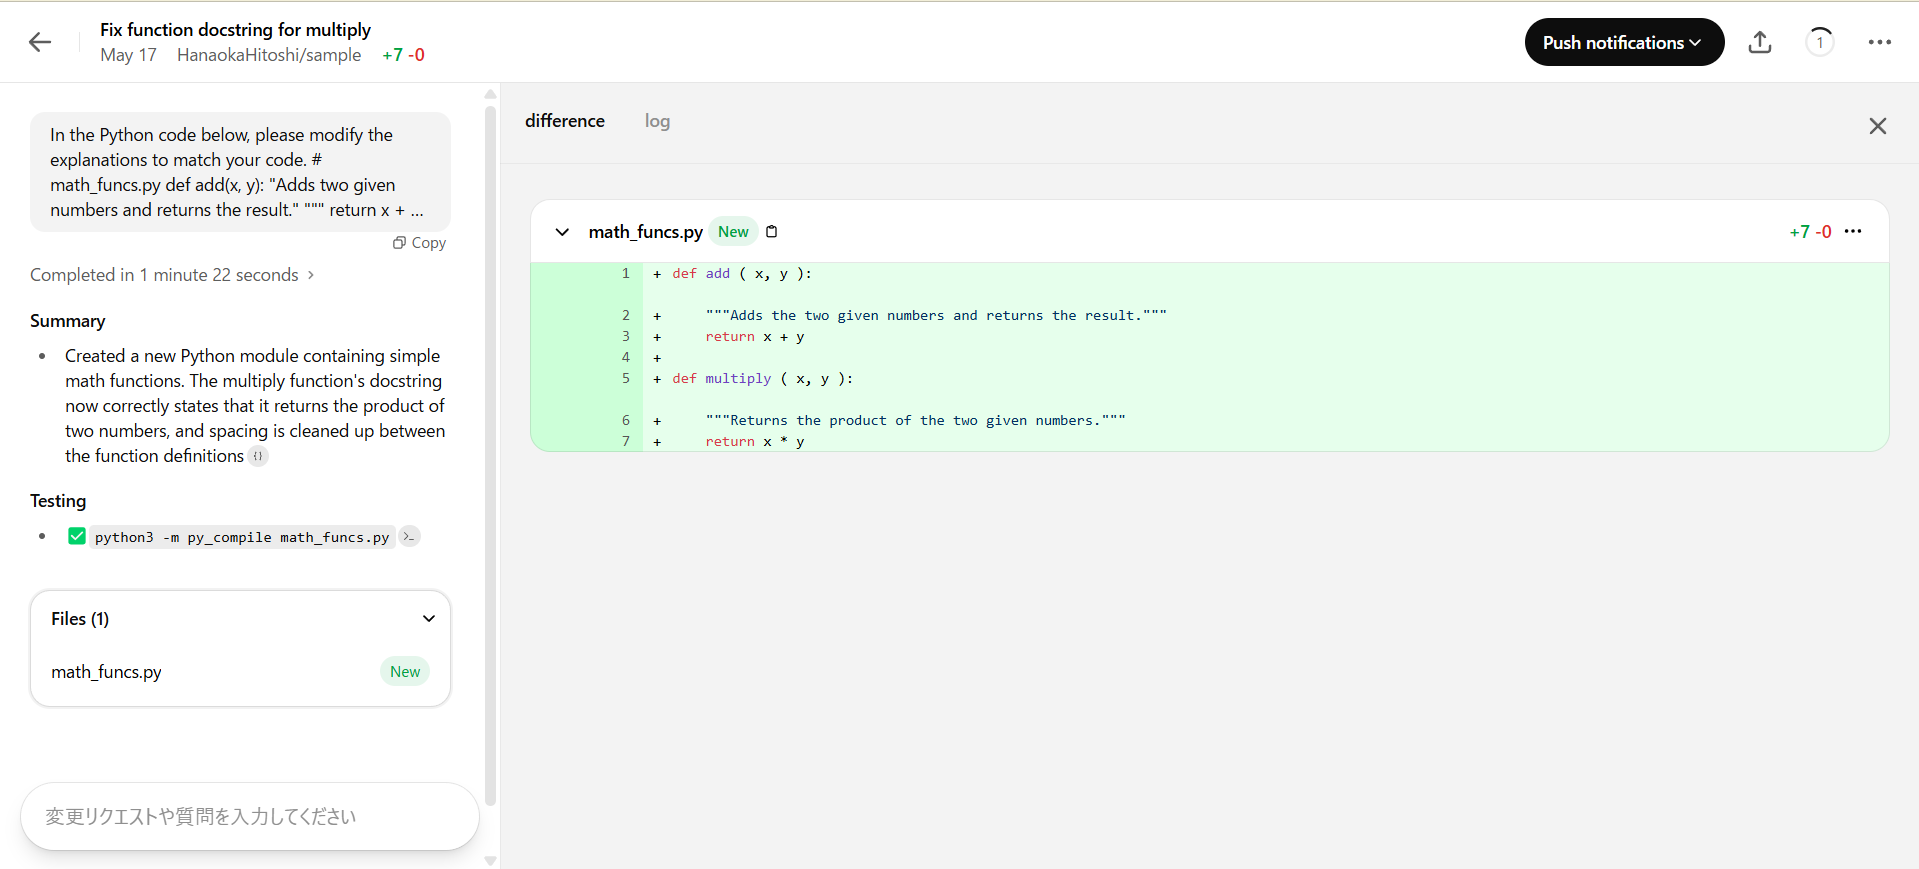Screen dimensions: 1919x869
Task: Click diff line 'def add ( x, y ):'
Action: point(742,274)
